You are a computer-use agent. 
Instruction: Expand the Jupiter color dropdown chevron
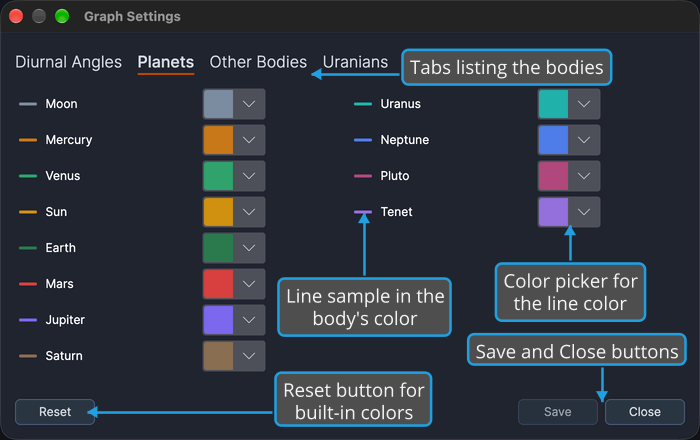pos(249,320)
